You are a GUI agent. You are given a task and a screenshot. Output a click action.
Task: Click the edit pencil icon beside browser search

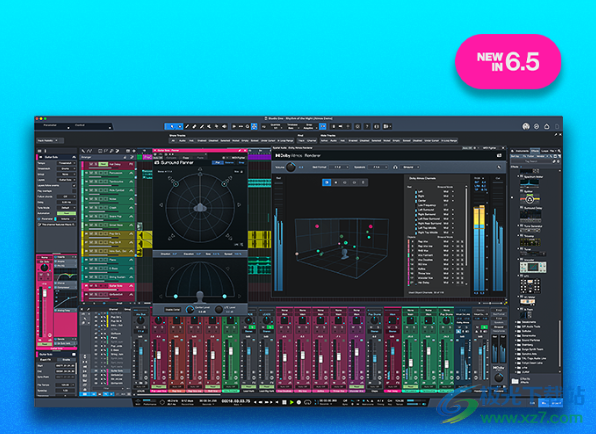point(554,161)
